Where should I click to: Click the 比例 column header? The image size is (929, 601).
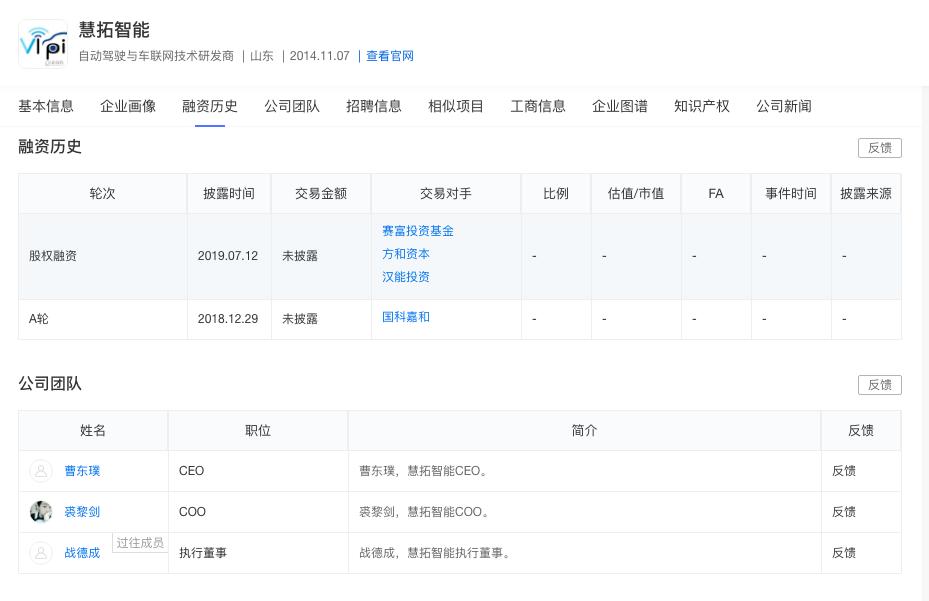click(x=556, y=194)
